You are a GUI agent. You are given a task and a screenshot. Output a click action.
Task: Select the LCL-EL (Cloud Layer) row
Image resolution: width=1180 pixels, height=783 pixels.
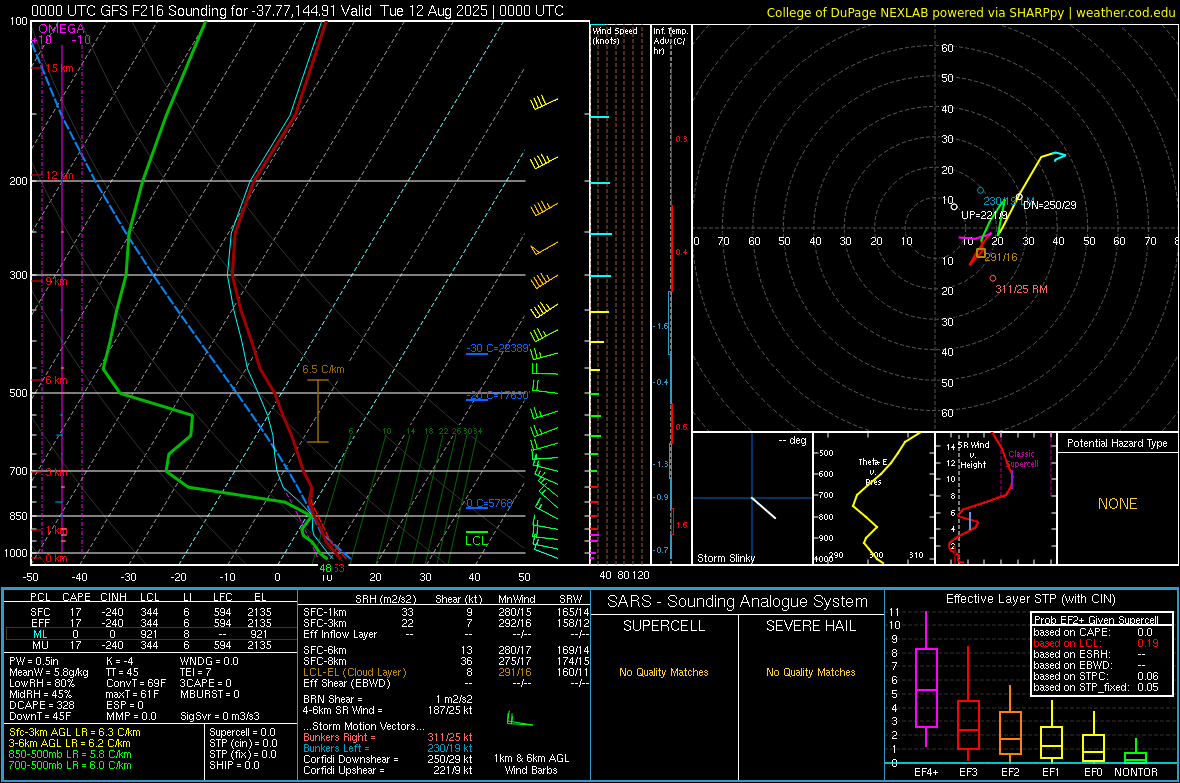[x=446, y=672]
